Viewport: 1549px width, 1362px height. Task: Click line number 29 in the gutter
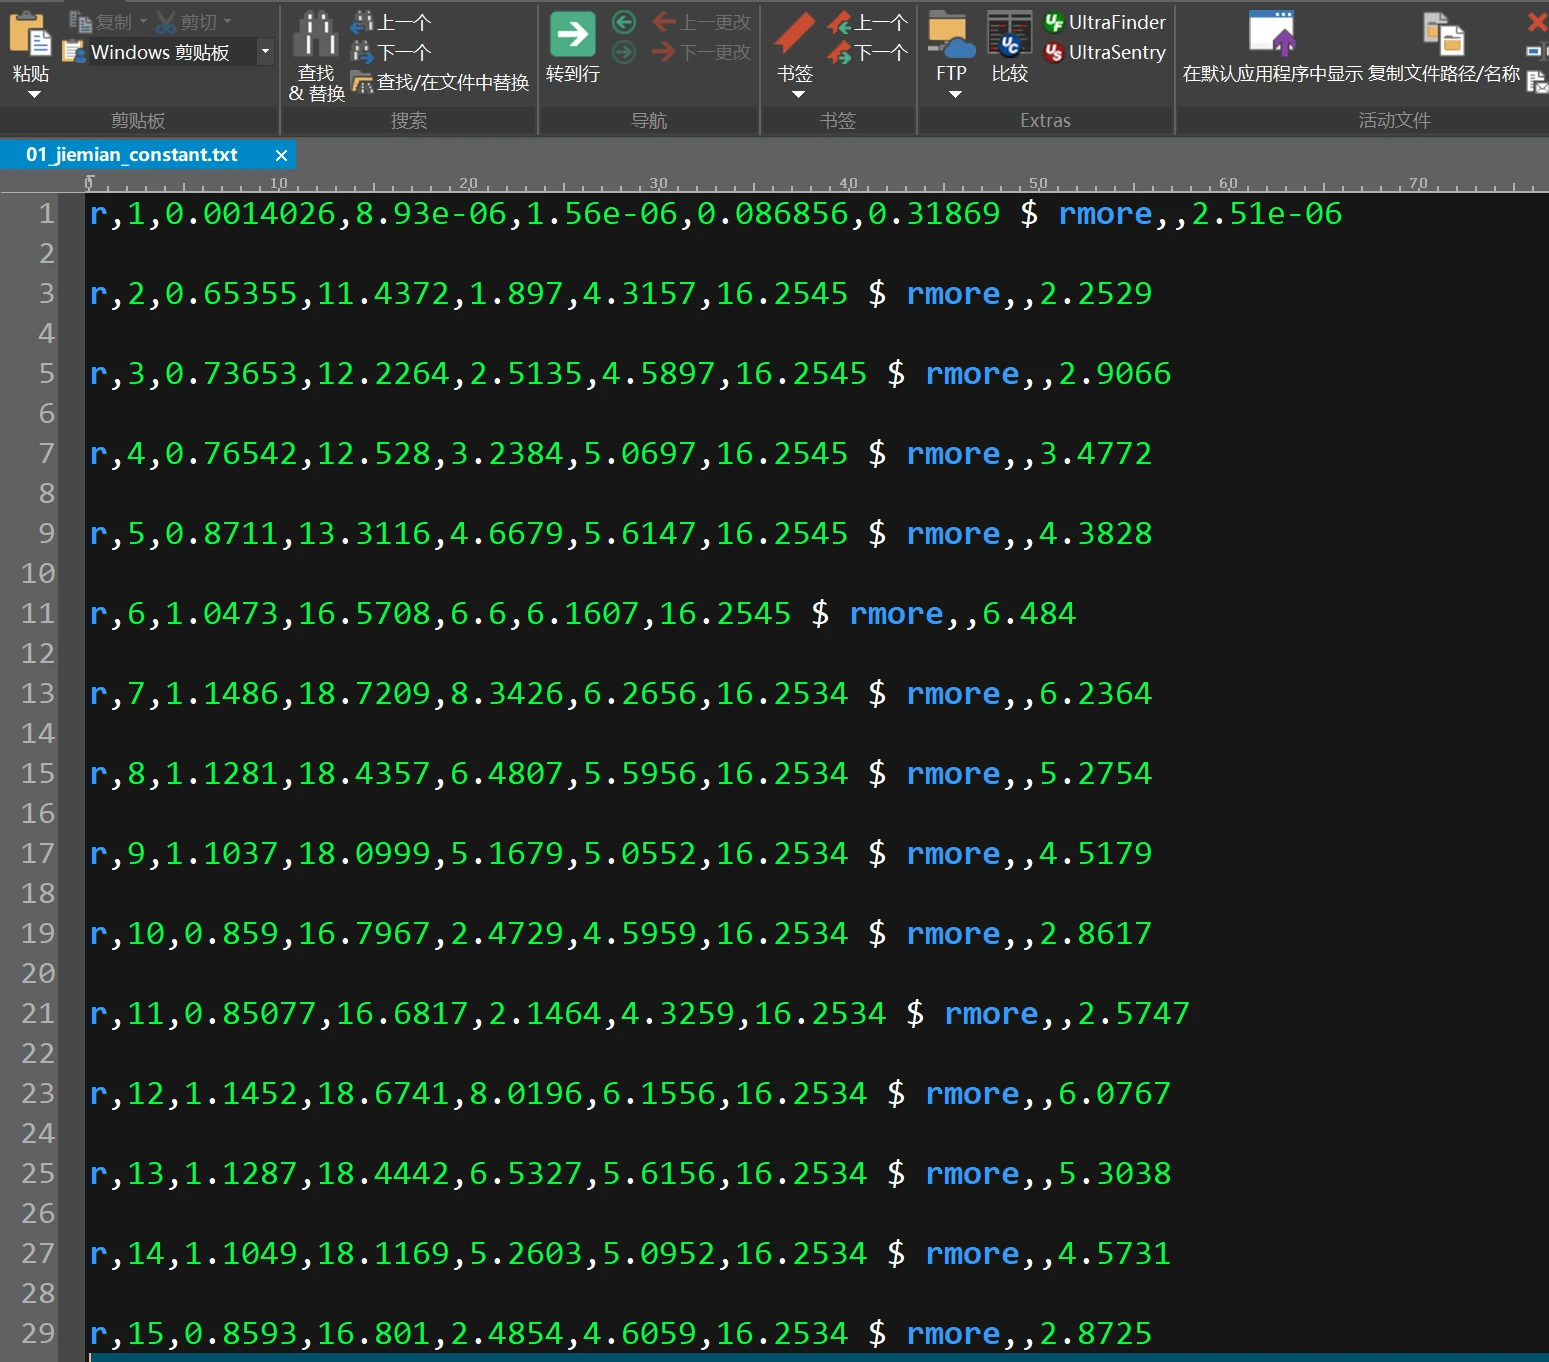click(x=38, y=1333)
